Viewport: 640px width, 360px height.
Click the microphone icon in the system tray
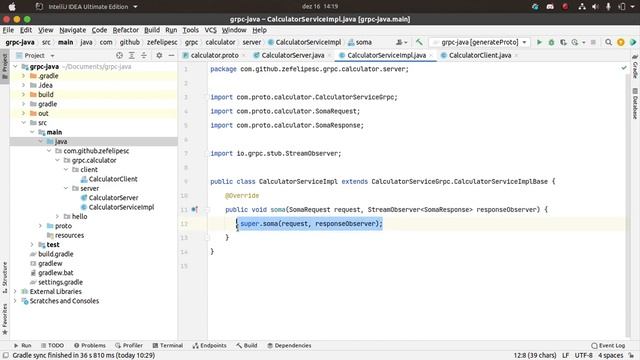pyautogui.click(x=608, y=7)
